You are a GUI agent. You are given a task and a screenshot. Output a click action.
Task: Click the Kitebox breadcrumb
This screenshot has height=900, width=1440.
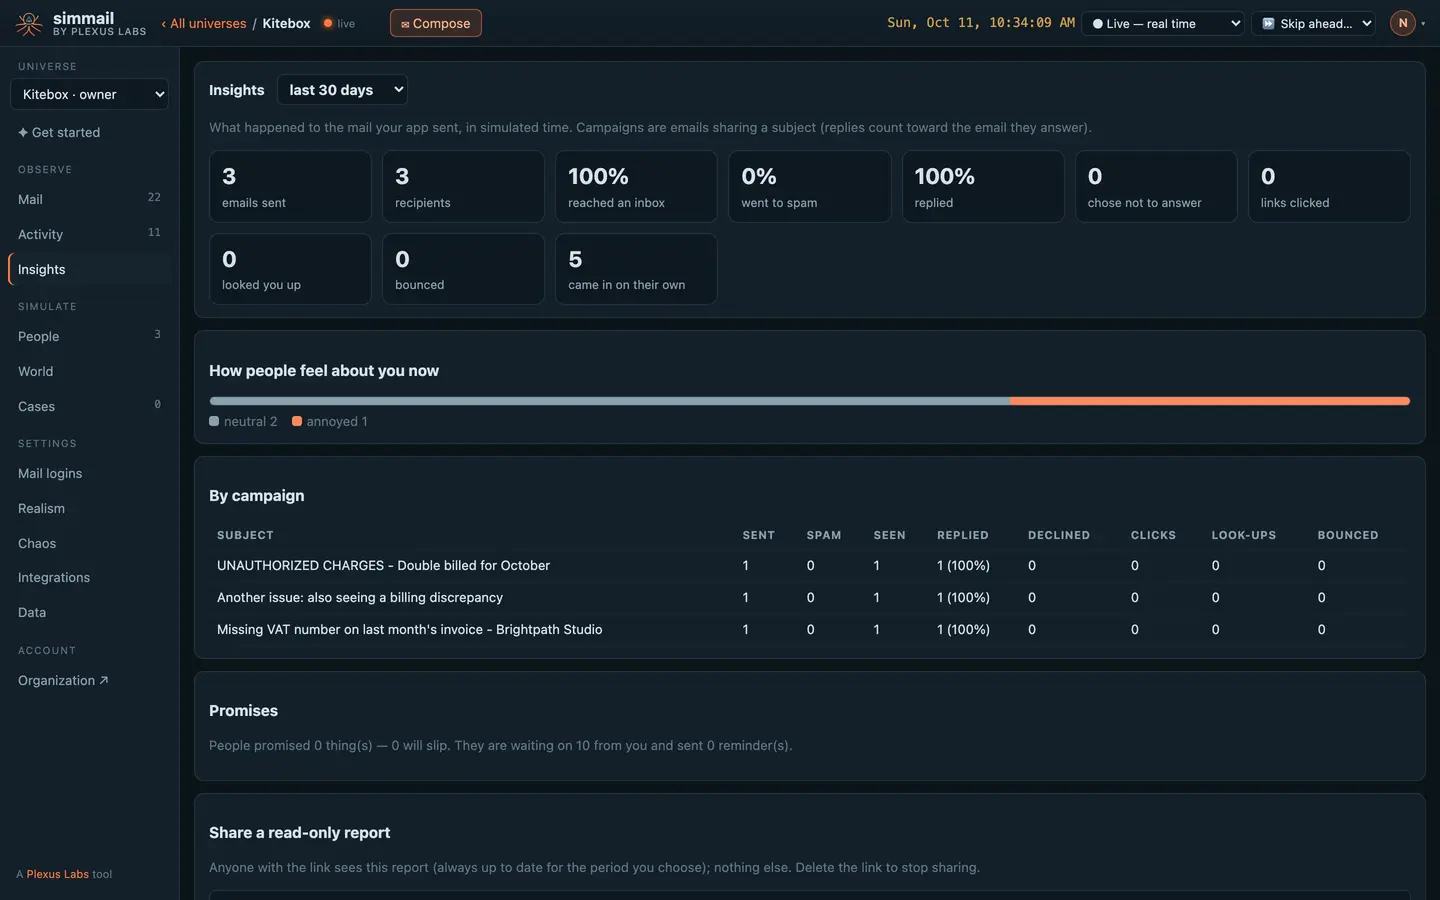coord(286,23)
